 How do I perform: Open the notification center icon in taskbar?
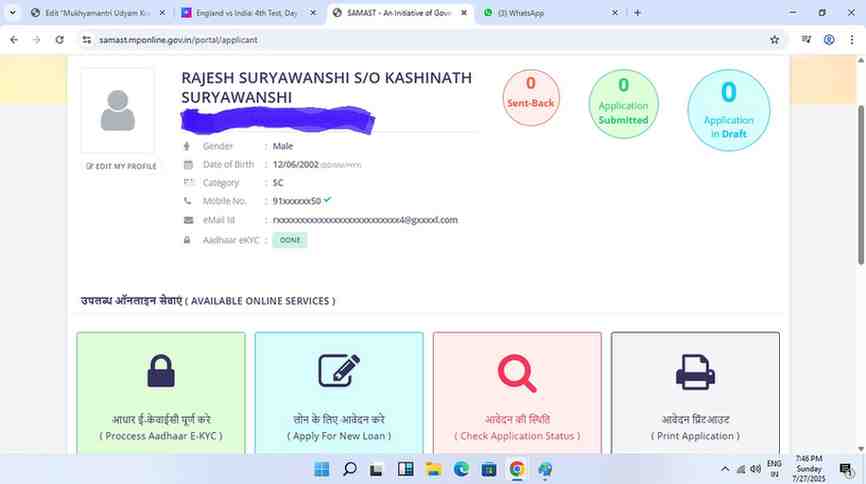(x=846, y=470)
